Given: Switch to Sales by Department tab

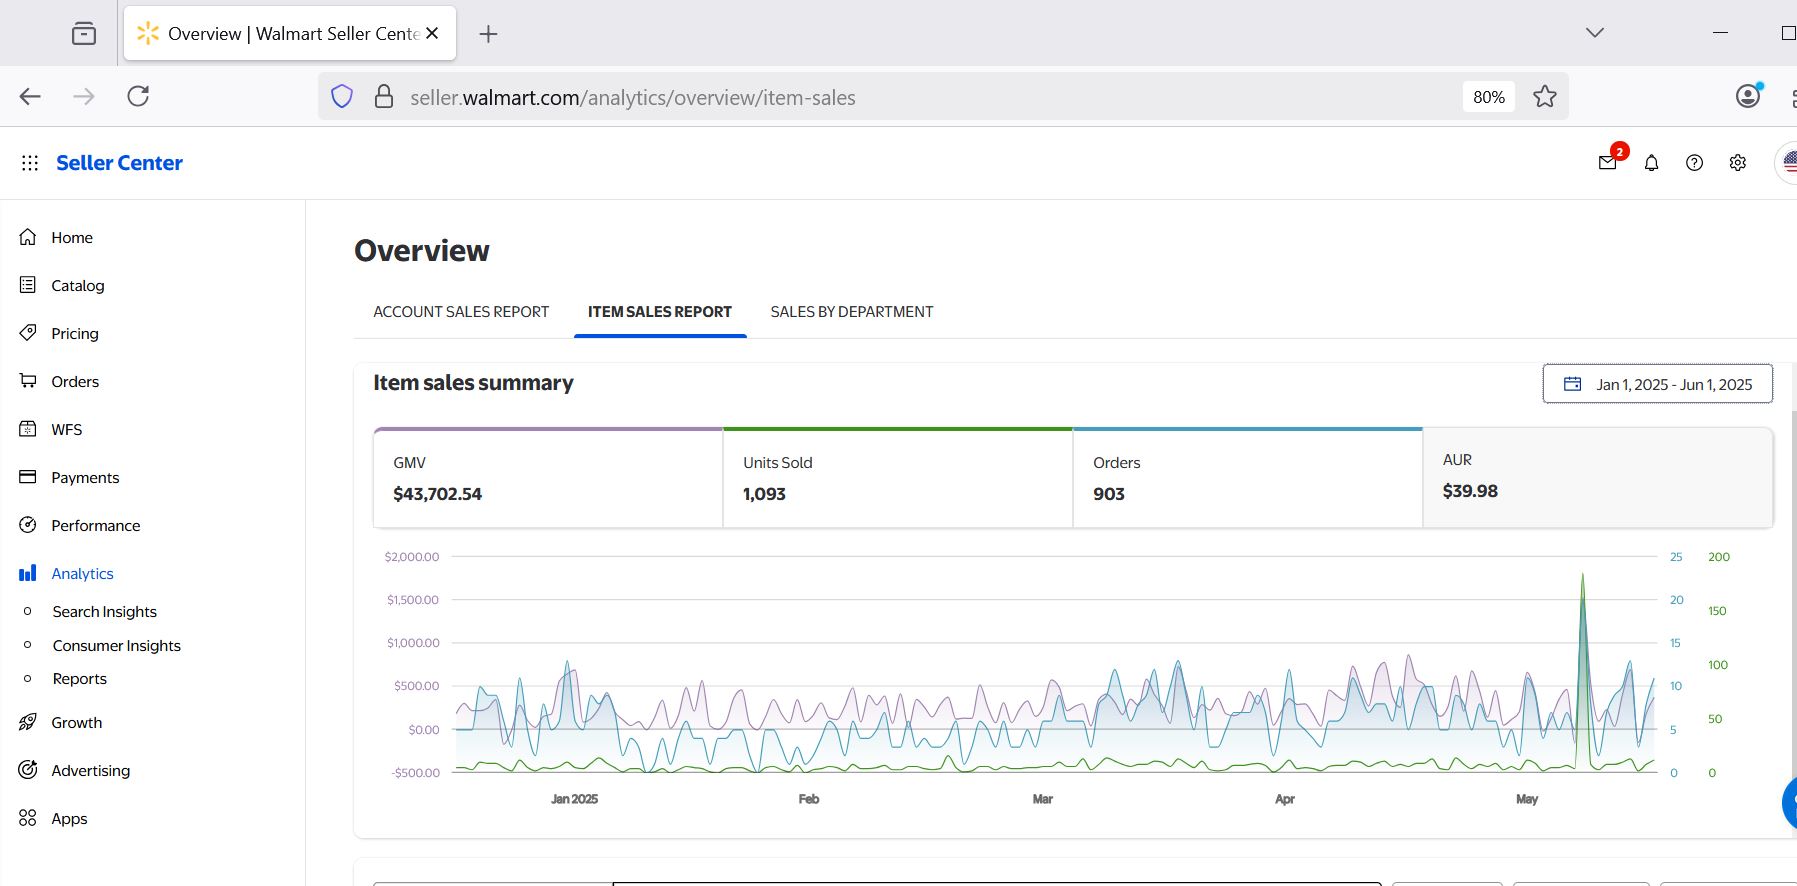Looking at the screenshot, I should (851, 312).
